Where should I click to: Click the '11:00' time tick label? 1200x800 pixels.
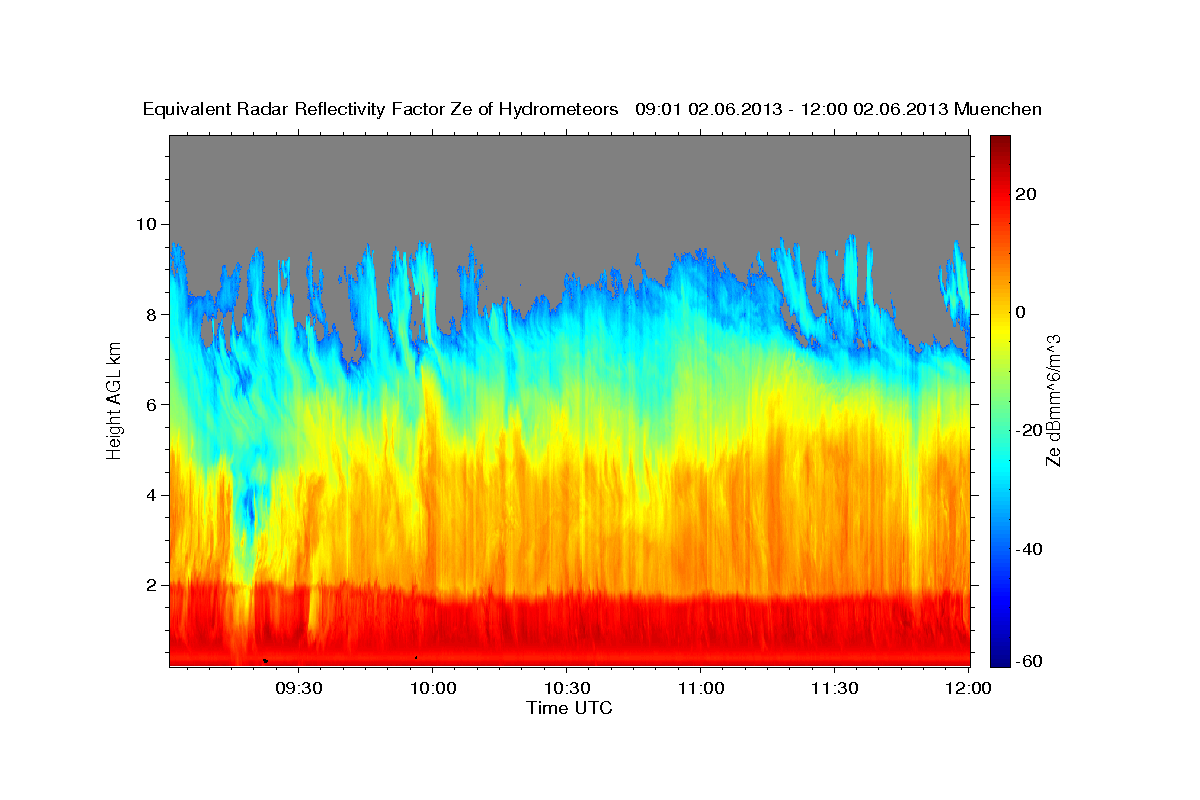tap(701, 689)
